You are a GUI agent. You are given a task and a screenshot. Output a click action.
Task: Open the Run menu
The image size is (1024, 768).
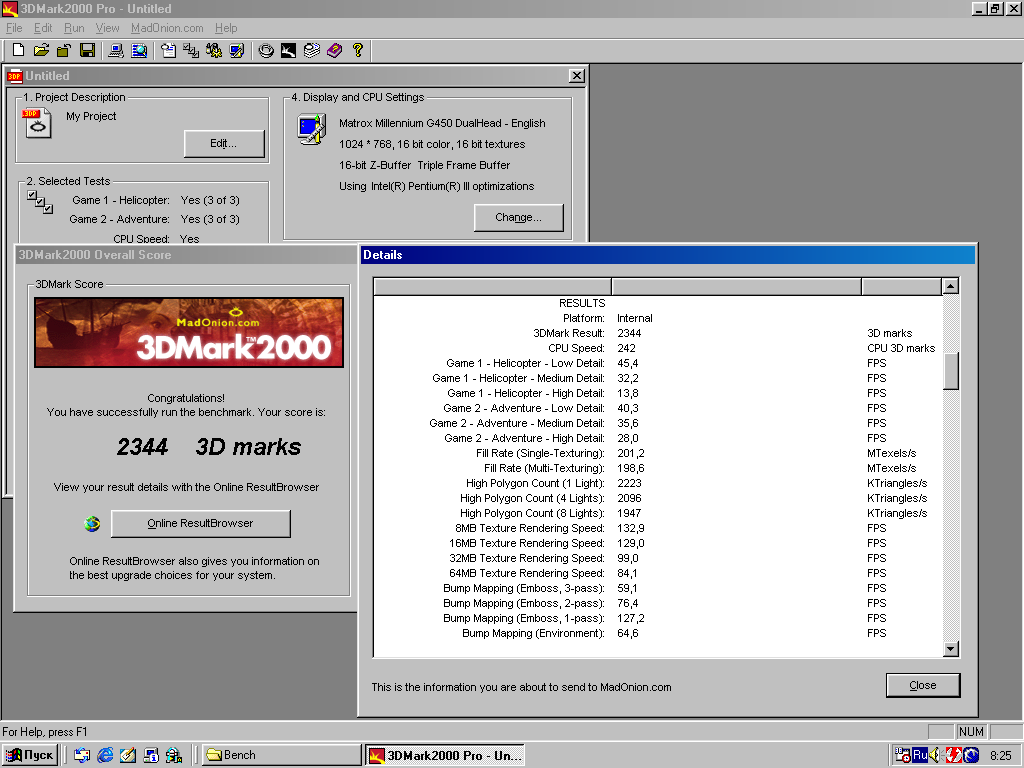point(74,28)
